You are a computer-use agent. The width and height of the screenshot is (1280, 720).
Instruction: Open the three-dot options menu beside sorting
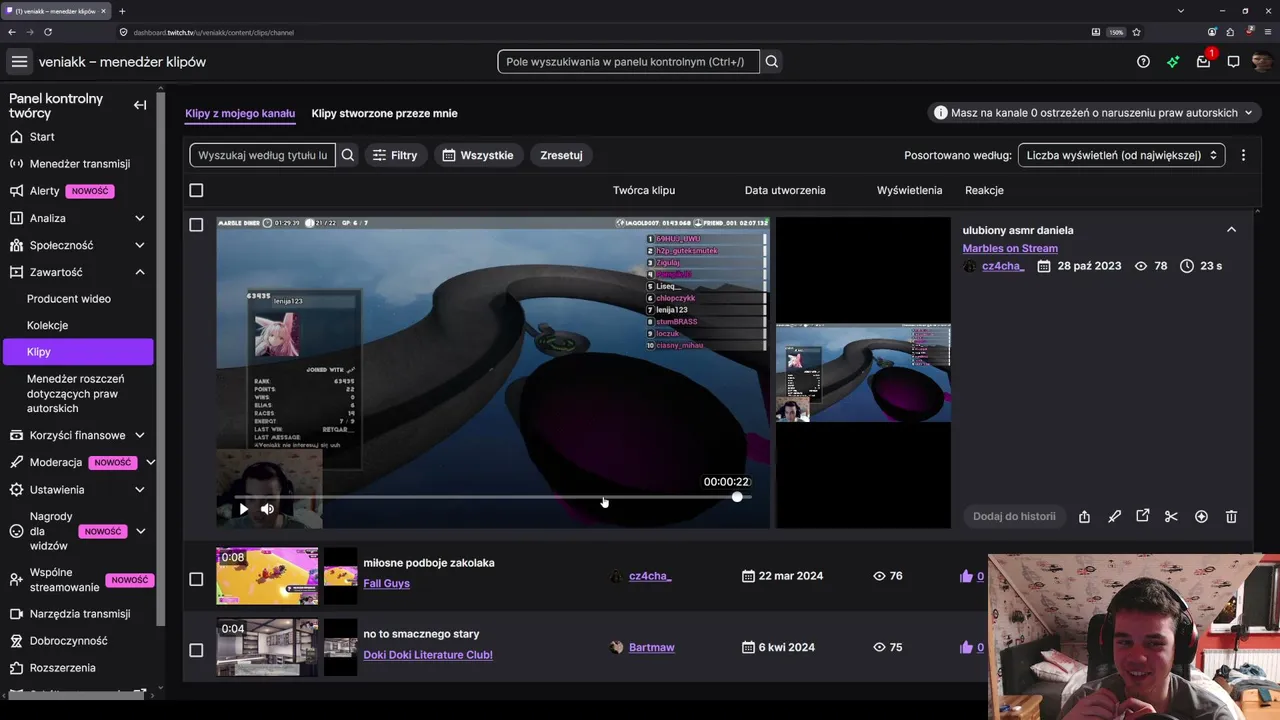point(1243,155)
